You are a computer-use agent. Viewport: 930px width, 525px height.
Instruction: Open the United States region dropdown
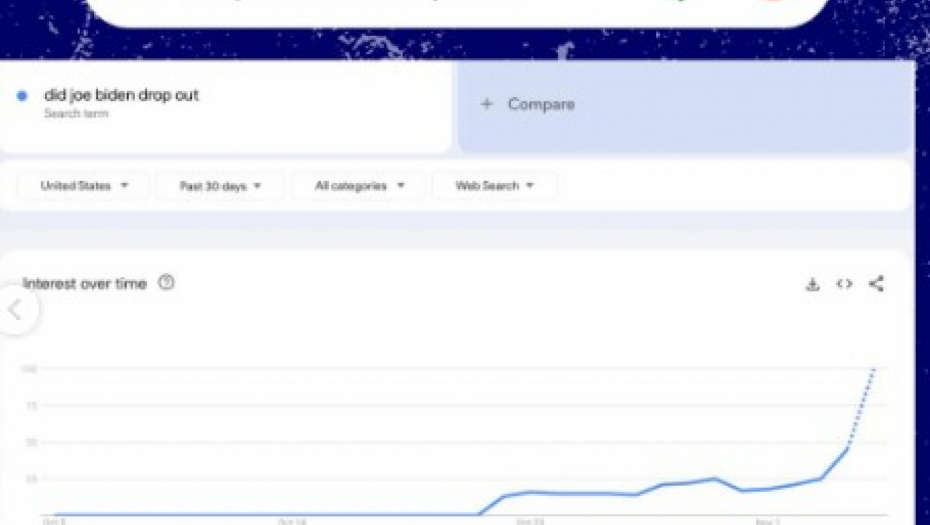[x=84, y=186]
